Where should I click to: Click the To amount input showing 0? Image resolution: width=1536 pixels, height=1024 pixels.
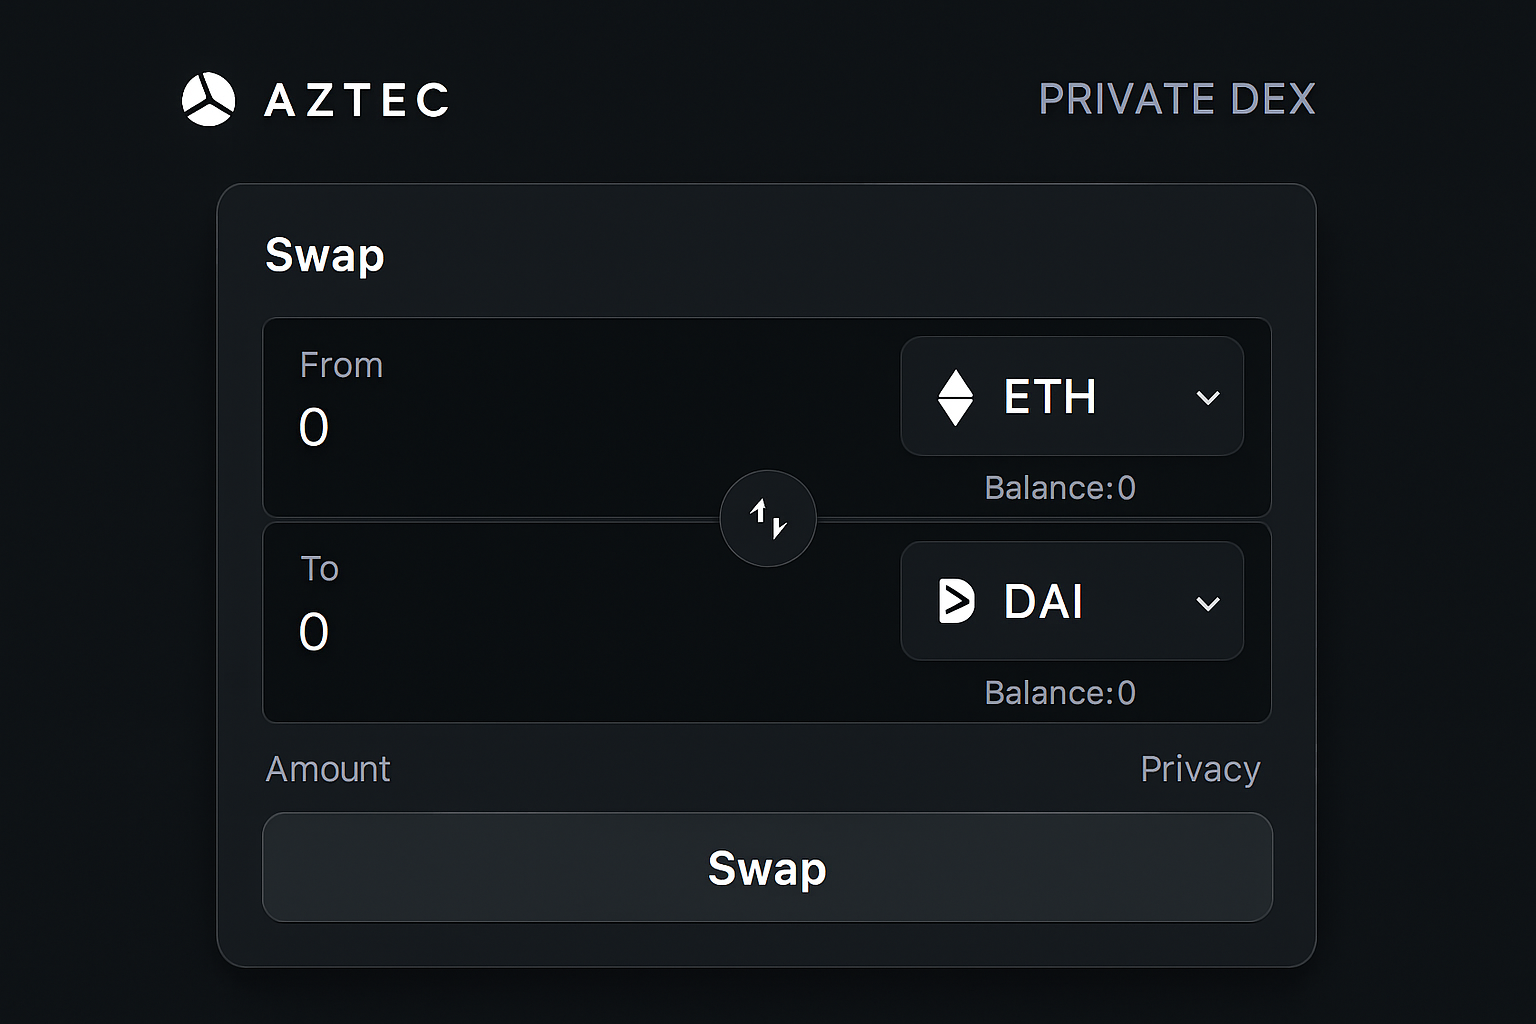[x=314, y=632]
